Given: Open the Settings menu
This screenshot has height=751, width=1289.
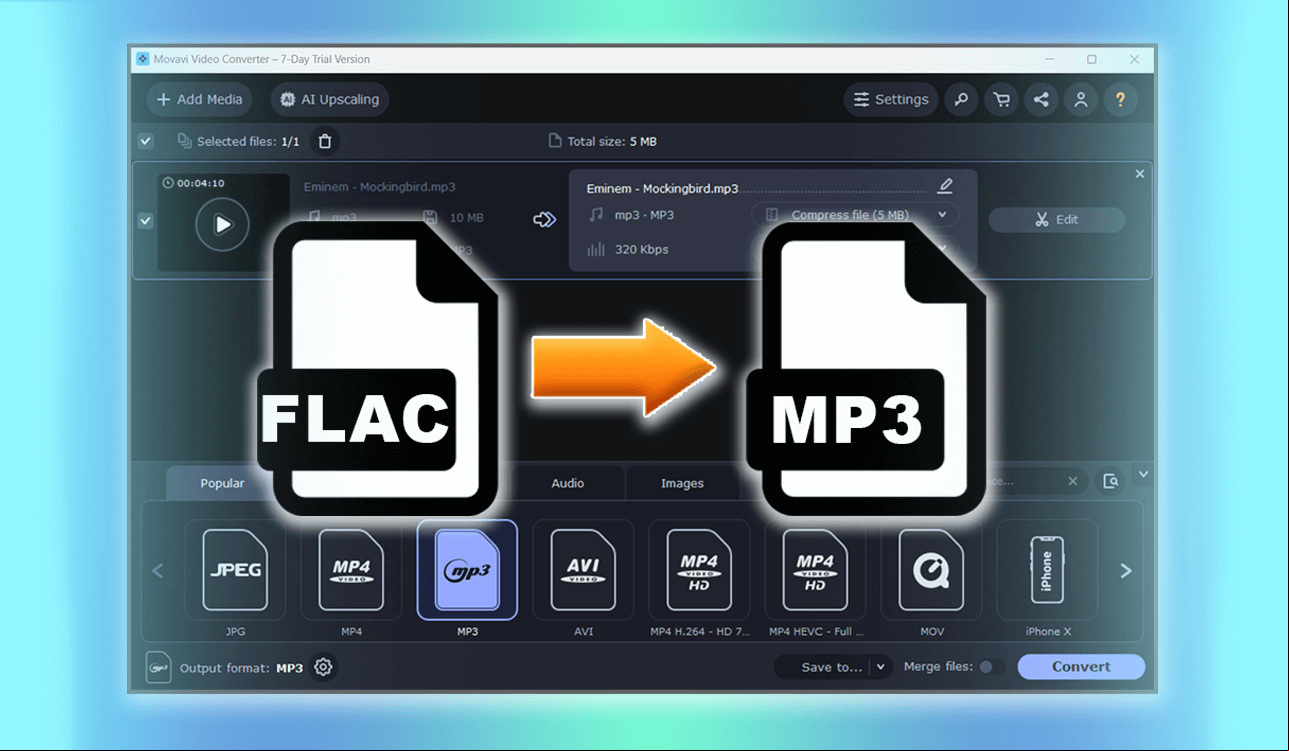Looking at the screenshot, I should (x=891, y=99).
